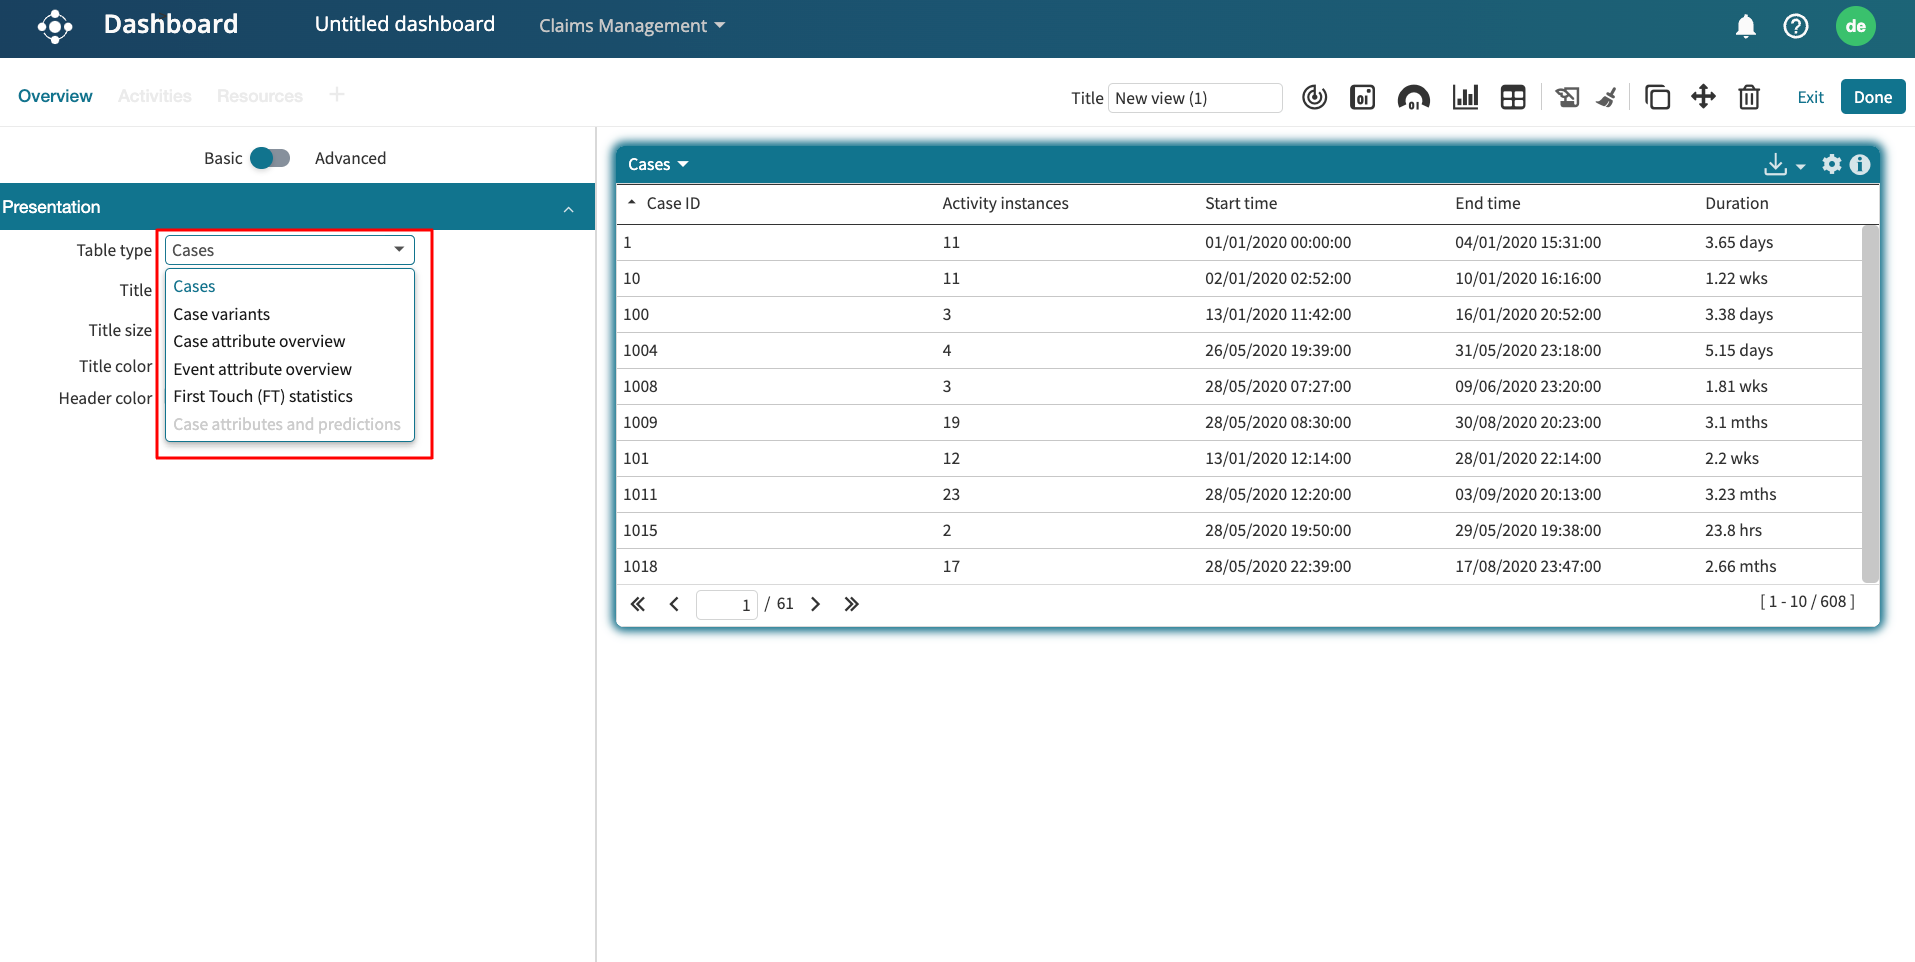Switch to the Activities tab
Screen dimensions: 1915x962
click(x=154, y=96)
